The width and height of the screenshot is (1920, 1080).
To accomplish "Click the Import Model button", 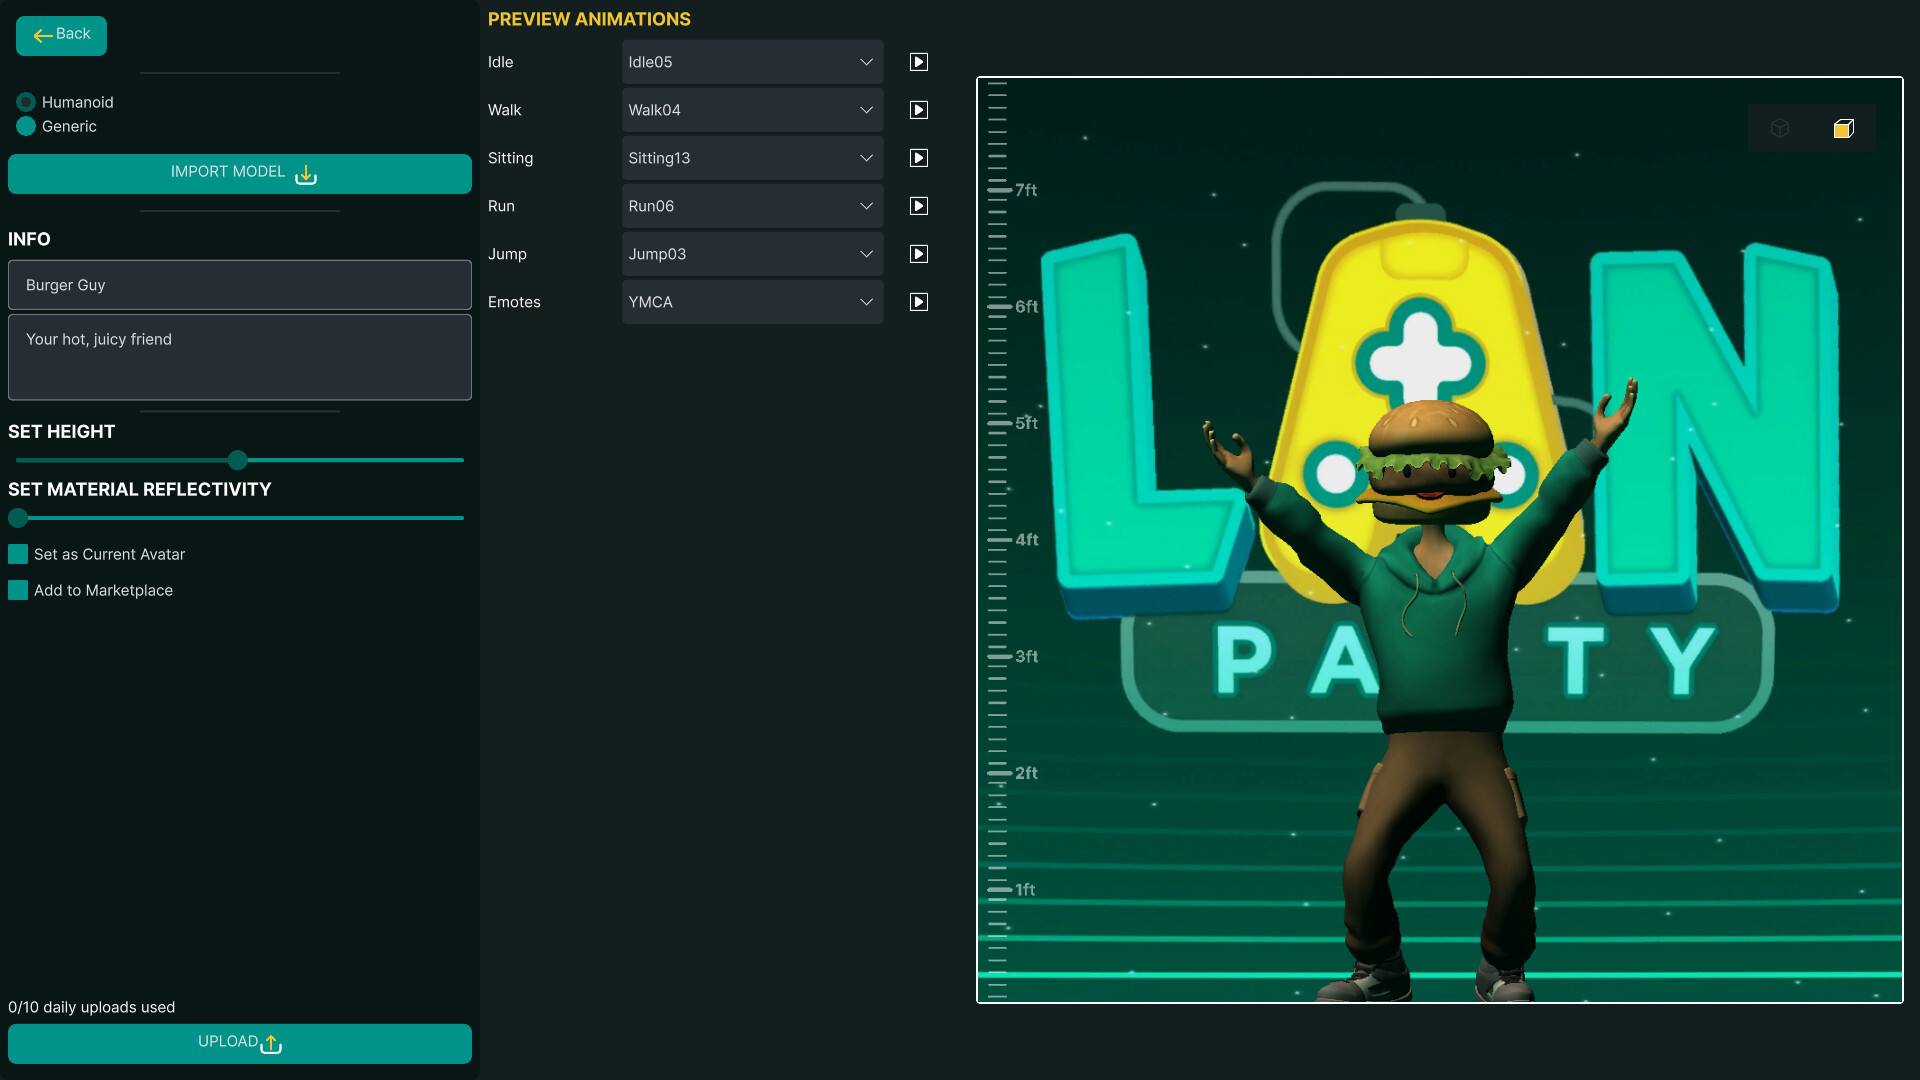I will [x=239, y=173].
